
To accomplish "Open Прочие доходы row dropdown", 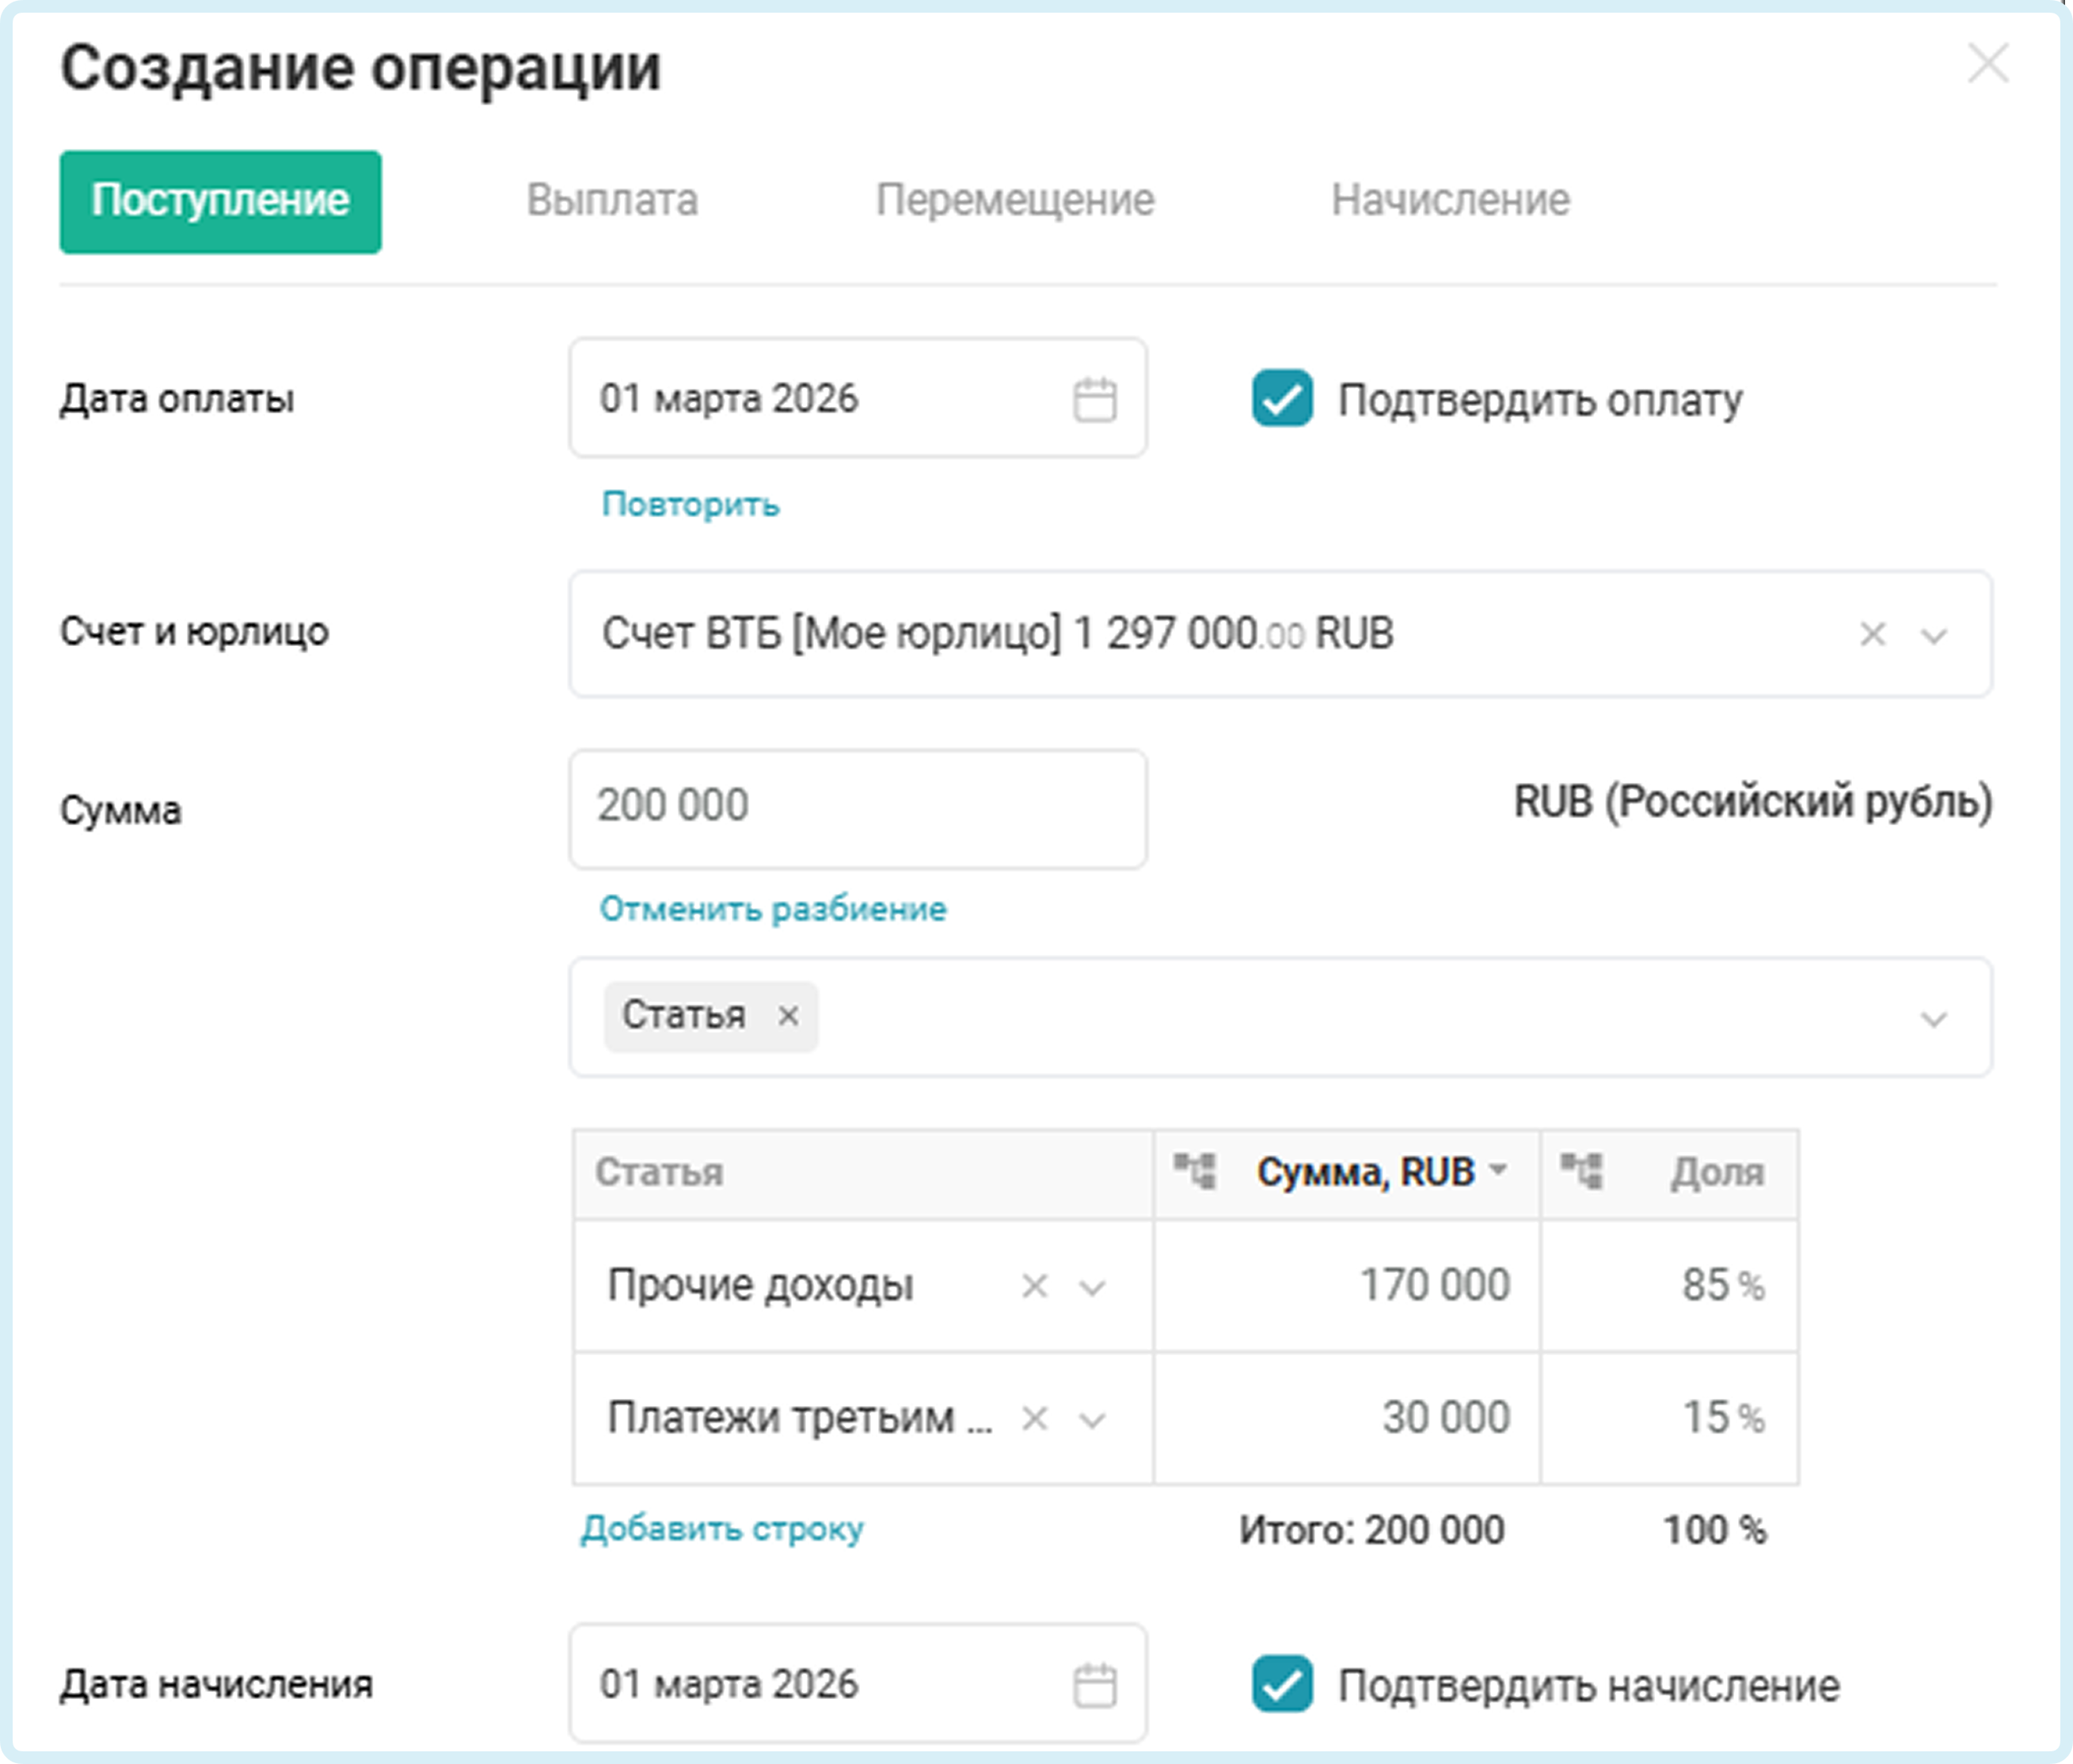I will [x=1092, y=1287].
